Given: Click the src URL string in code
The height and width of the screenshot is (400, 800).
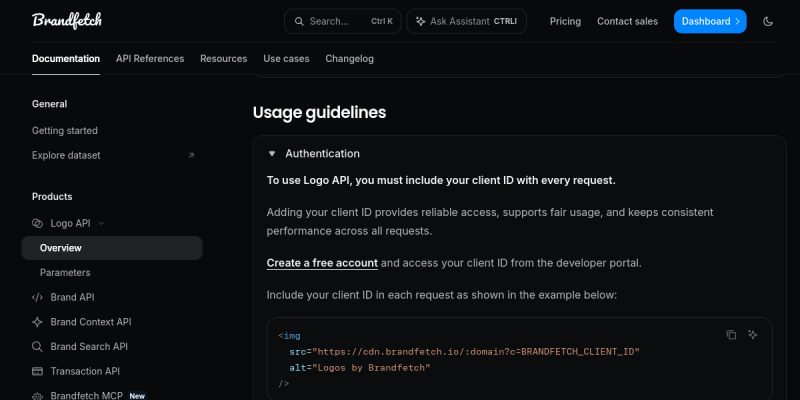Looking at the screenshot, I should 476,352.
